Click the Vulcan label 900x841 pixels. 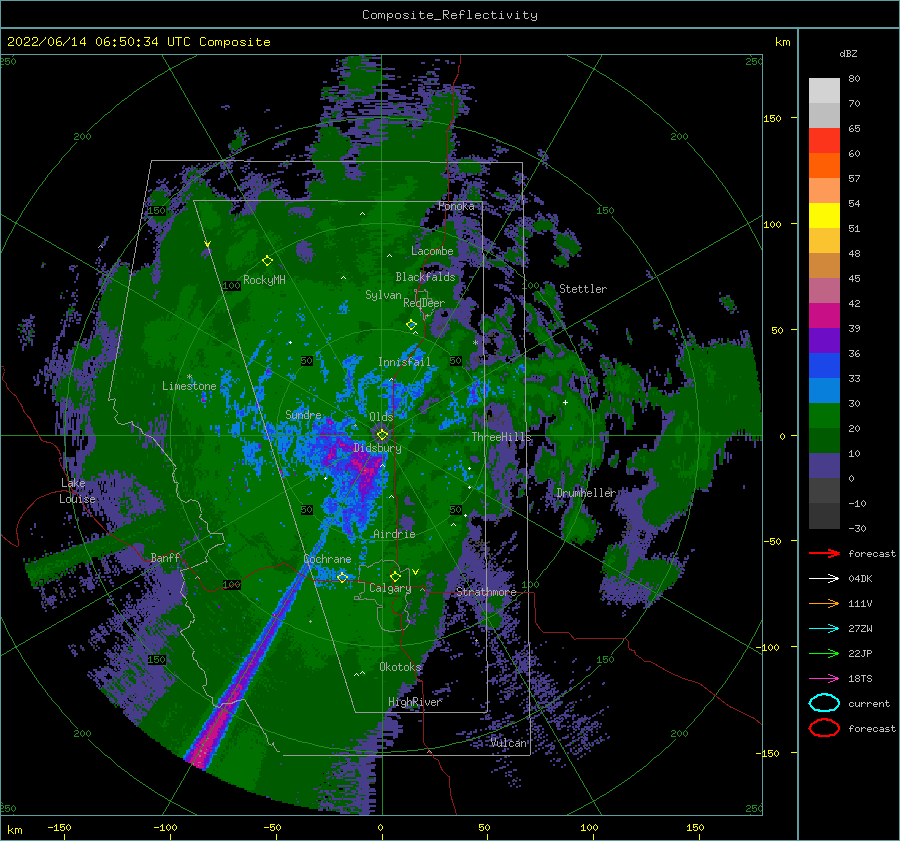[x=508, y=743]
